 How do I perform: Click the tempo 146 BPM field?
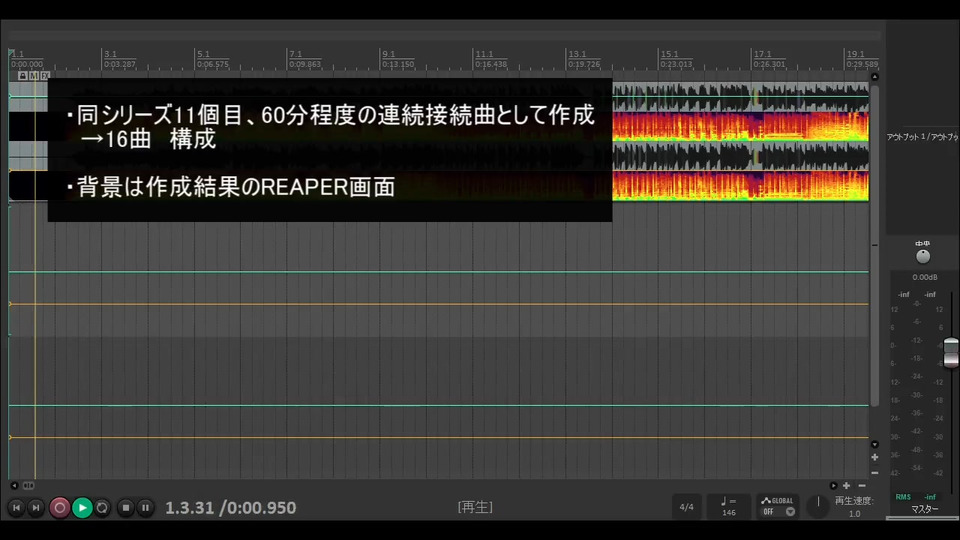(729, 507)
